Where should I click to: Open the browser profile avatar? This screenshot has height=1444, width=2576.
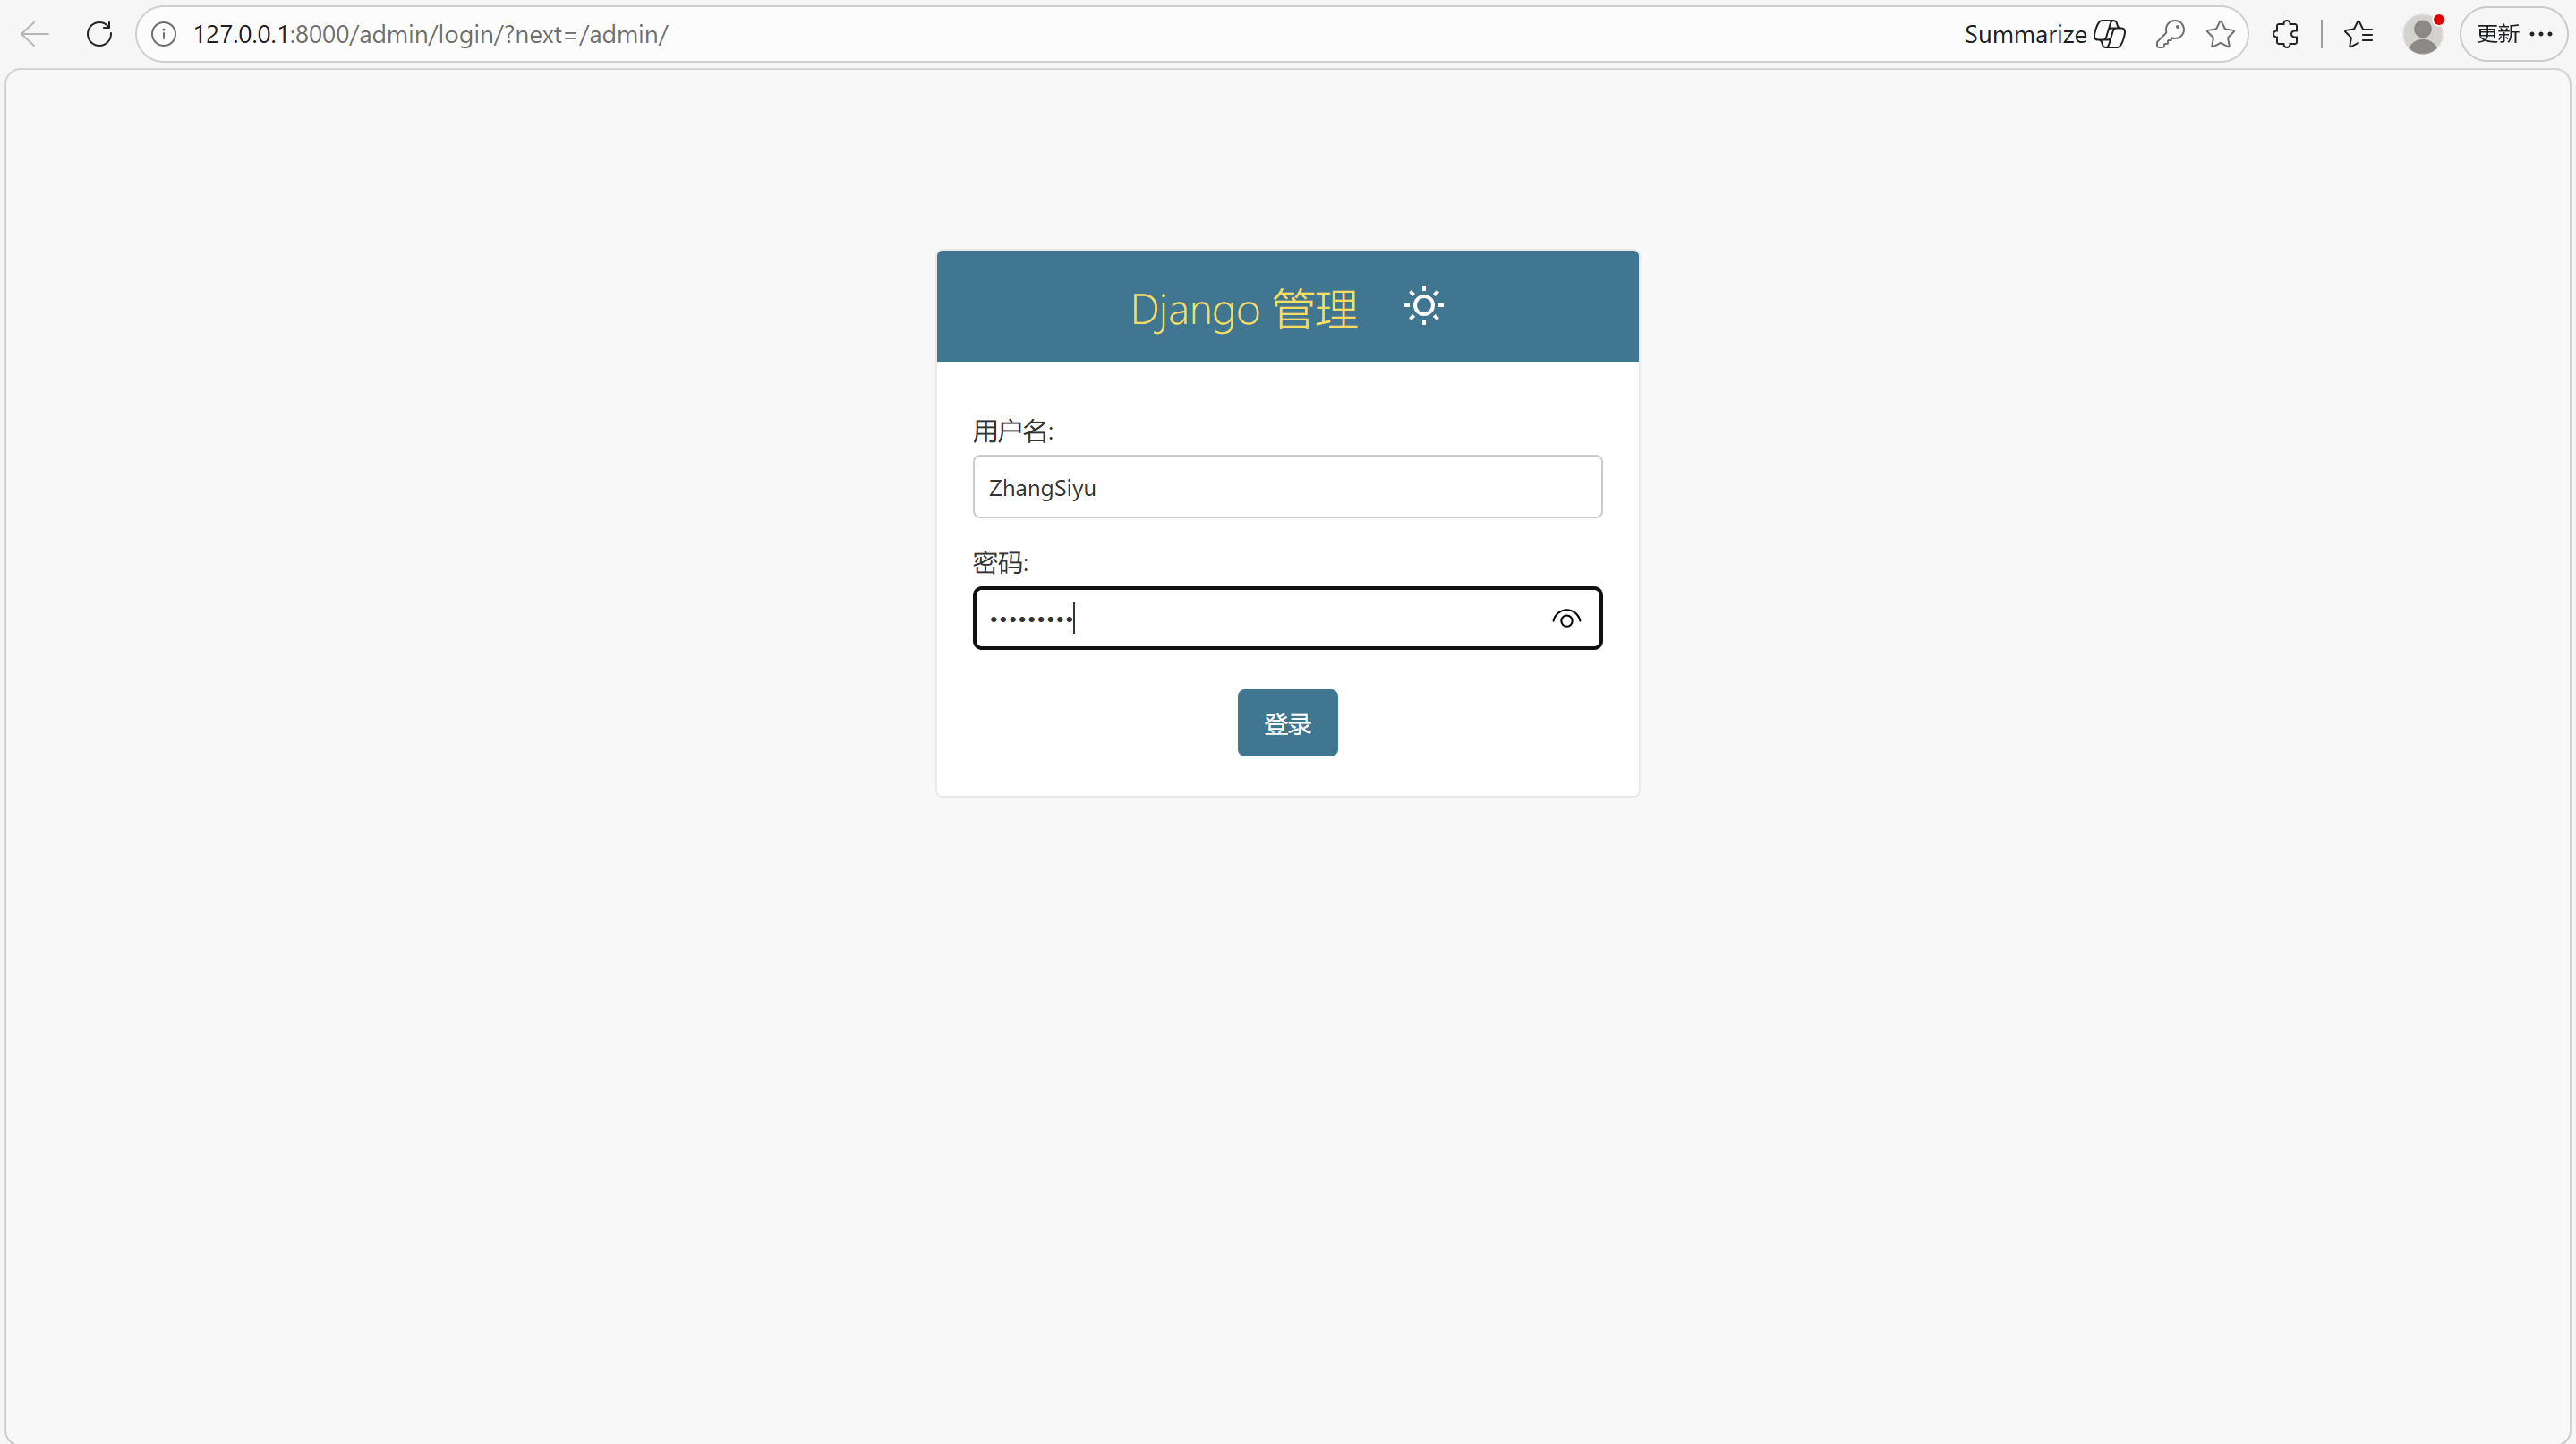2422,34
